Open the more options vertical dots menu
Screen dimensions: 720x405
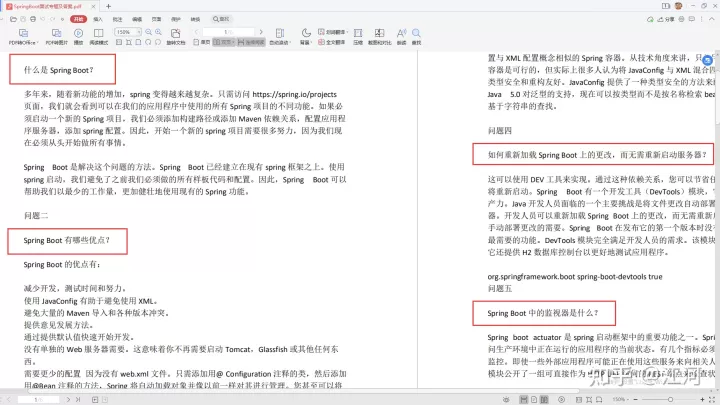[702, 19]
